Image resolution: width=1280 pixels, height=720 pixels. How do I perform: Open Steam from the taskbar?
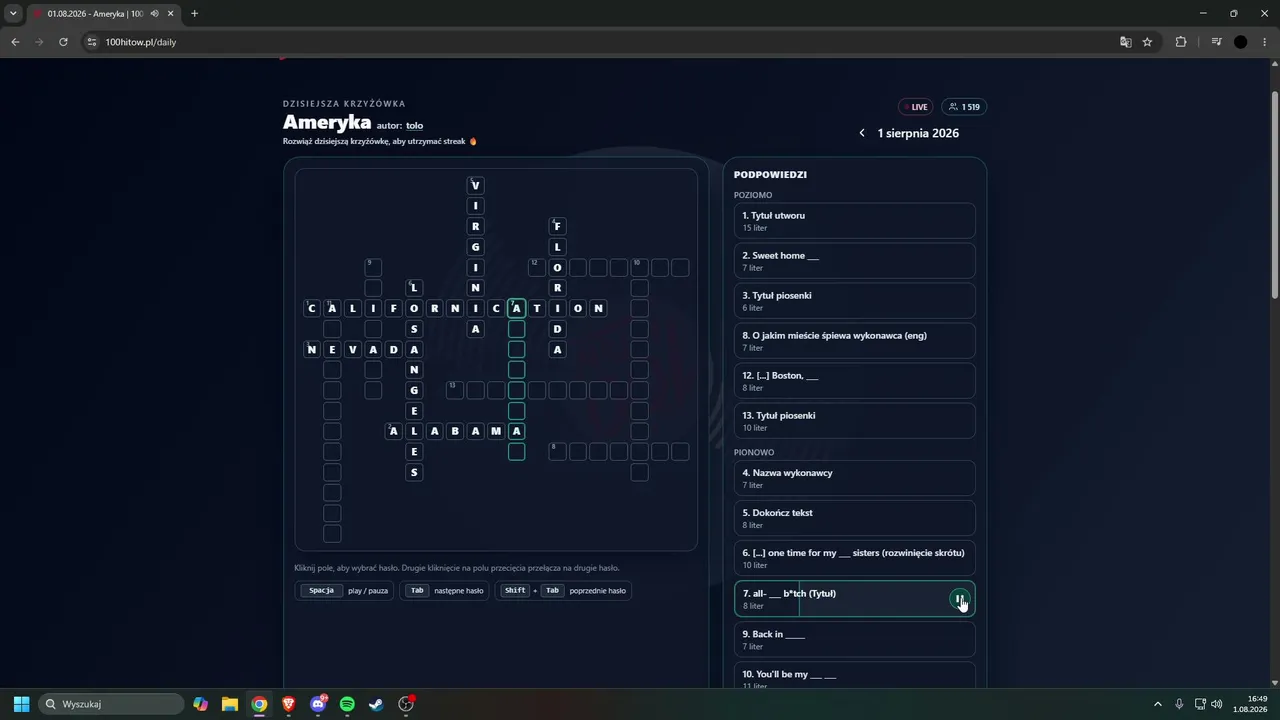click(x=376, y=704)
